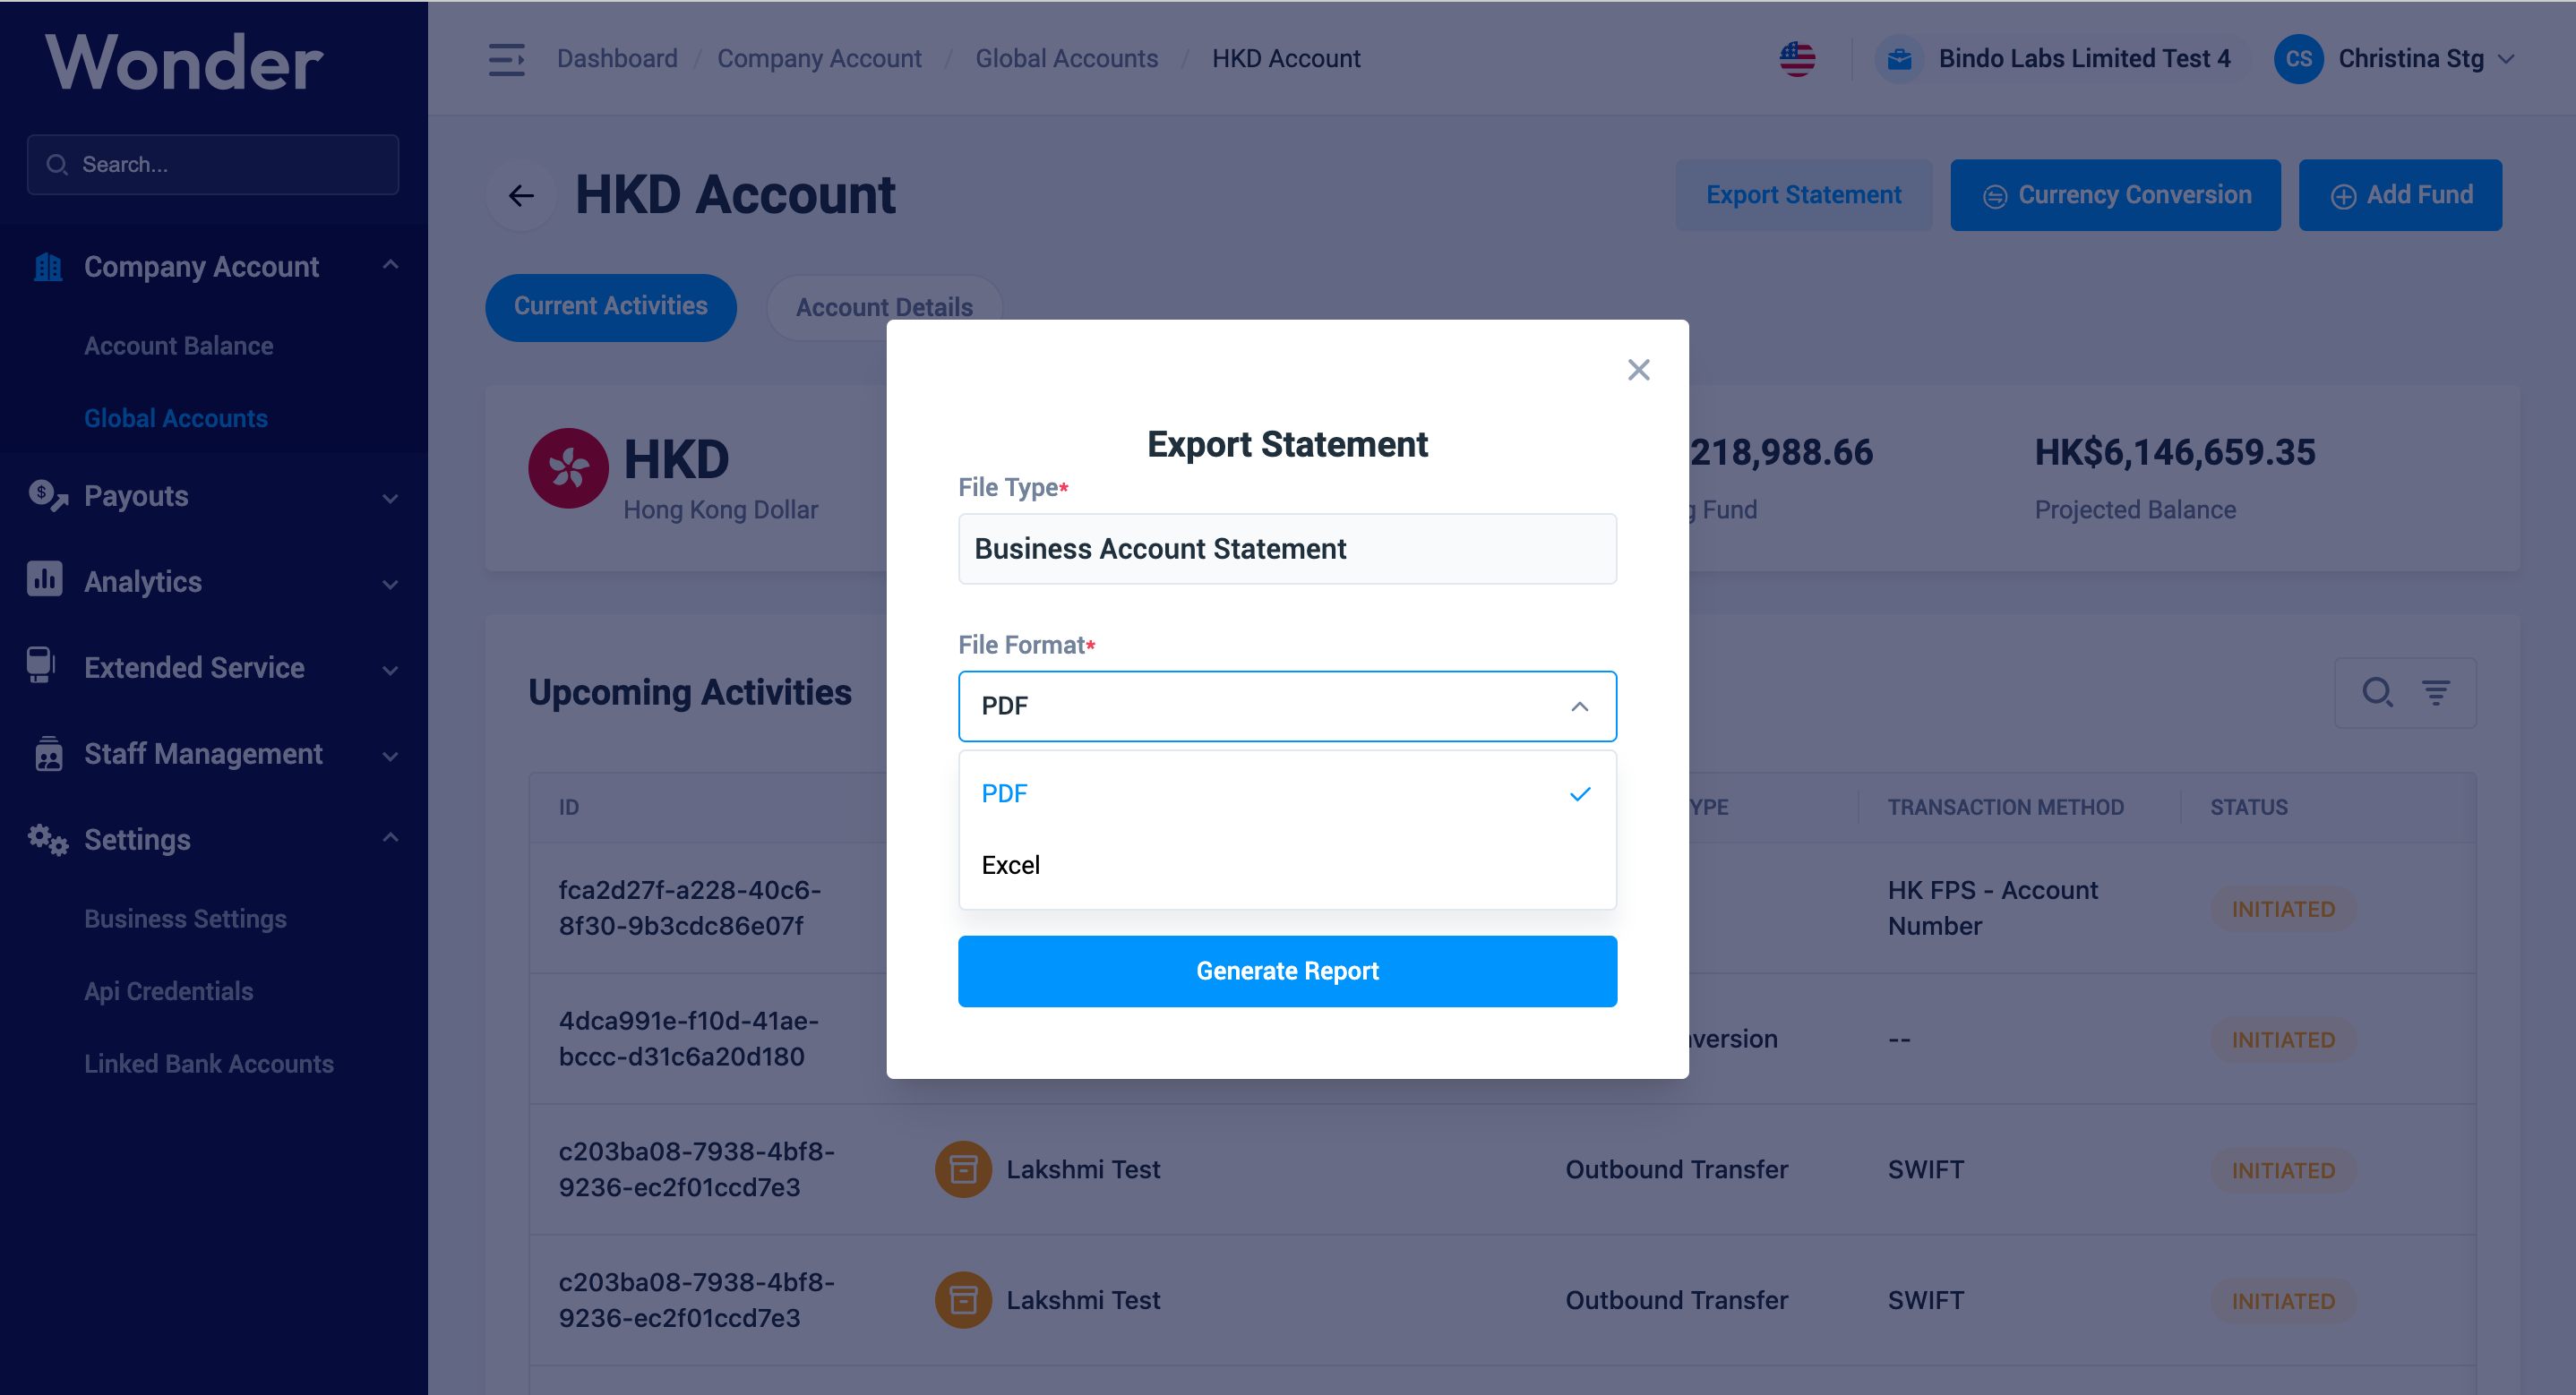
Task: Click the ID column header
Action: (569, 807)
